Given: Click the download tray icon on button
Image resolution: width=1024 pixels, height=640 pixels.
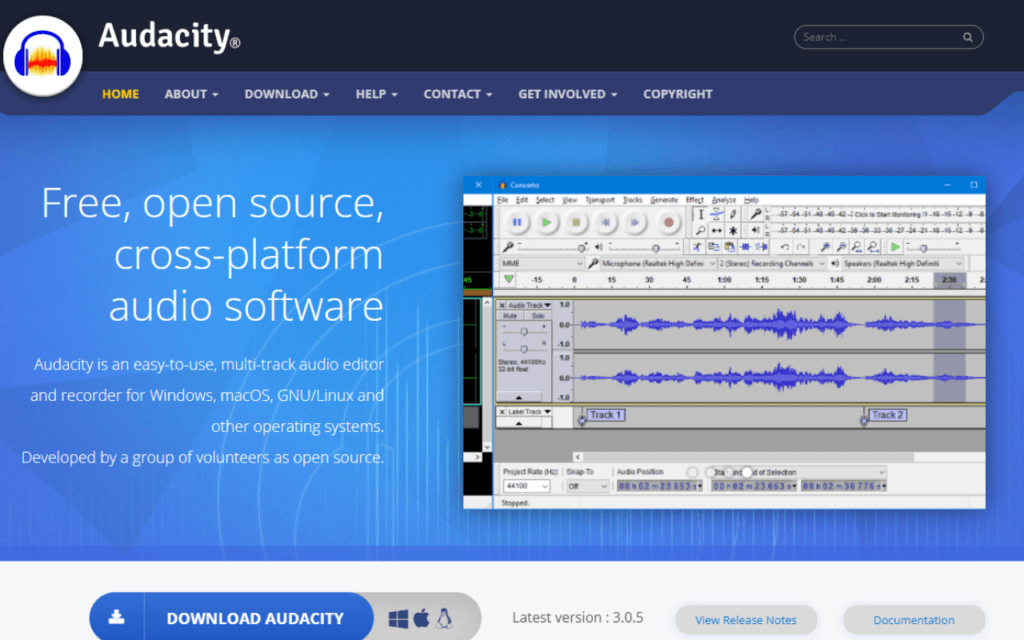Looking at the screenshot, I should point(117,616).
